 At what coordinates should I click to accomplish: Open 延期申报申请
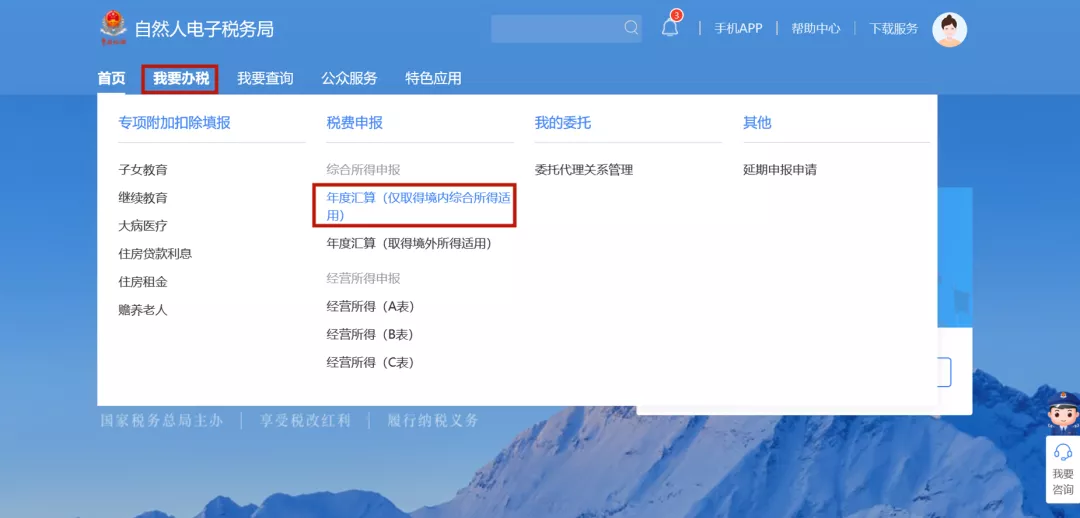pos(780,169)
